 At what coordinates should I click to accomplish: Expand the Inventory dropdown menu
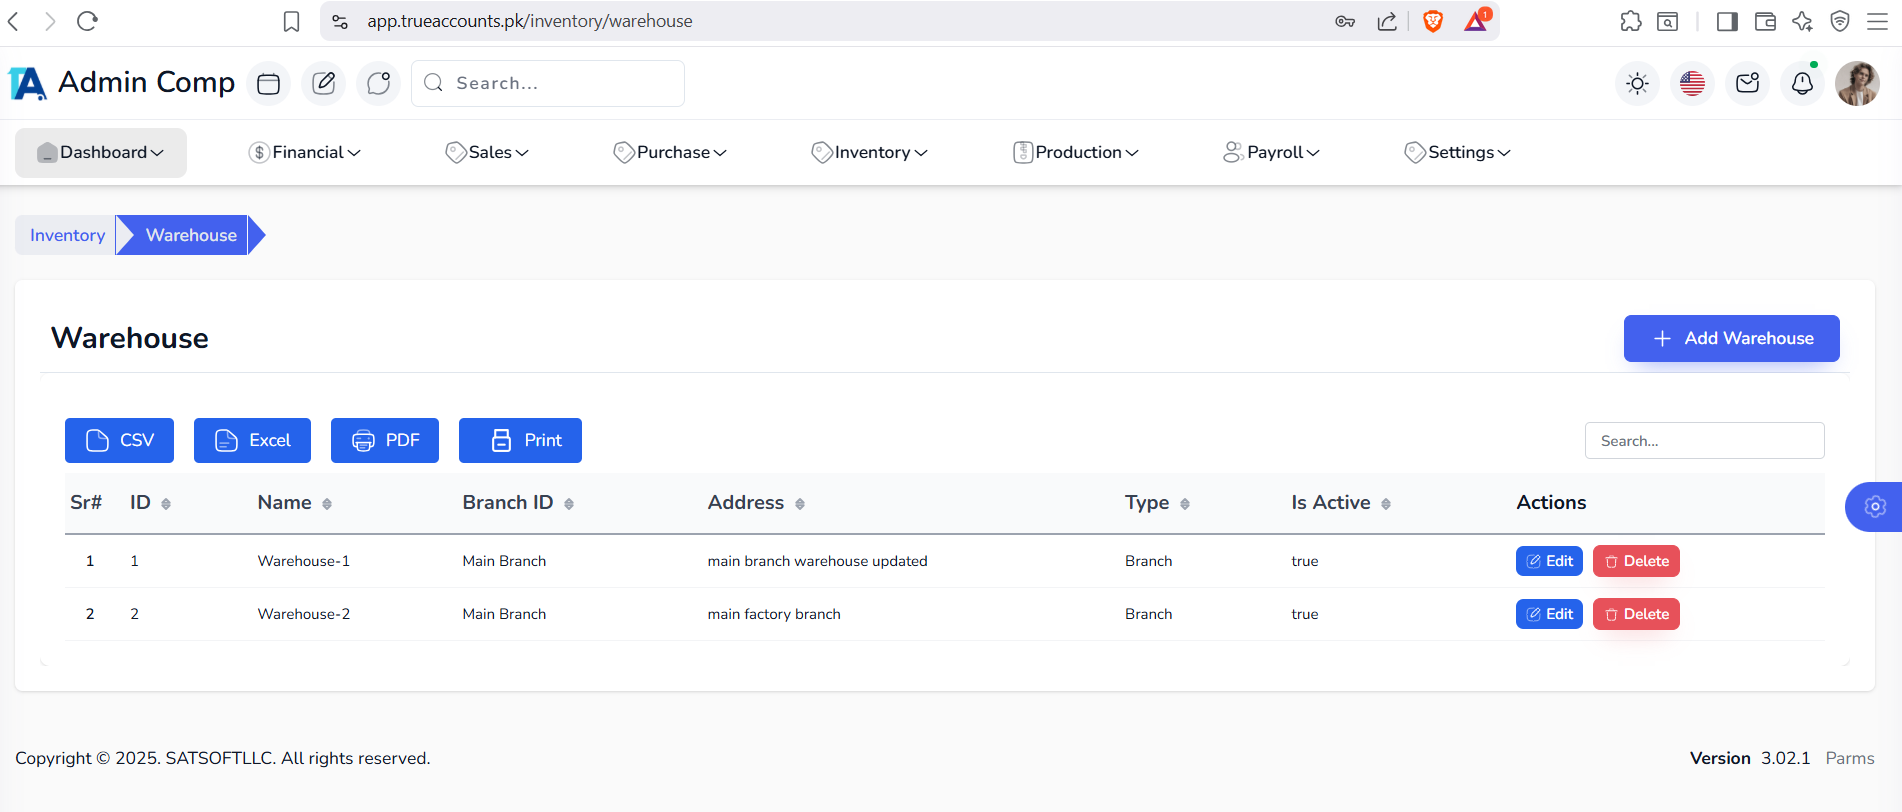pyautogui.click(x=869, y=152)
